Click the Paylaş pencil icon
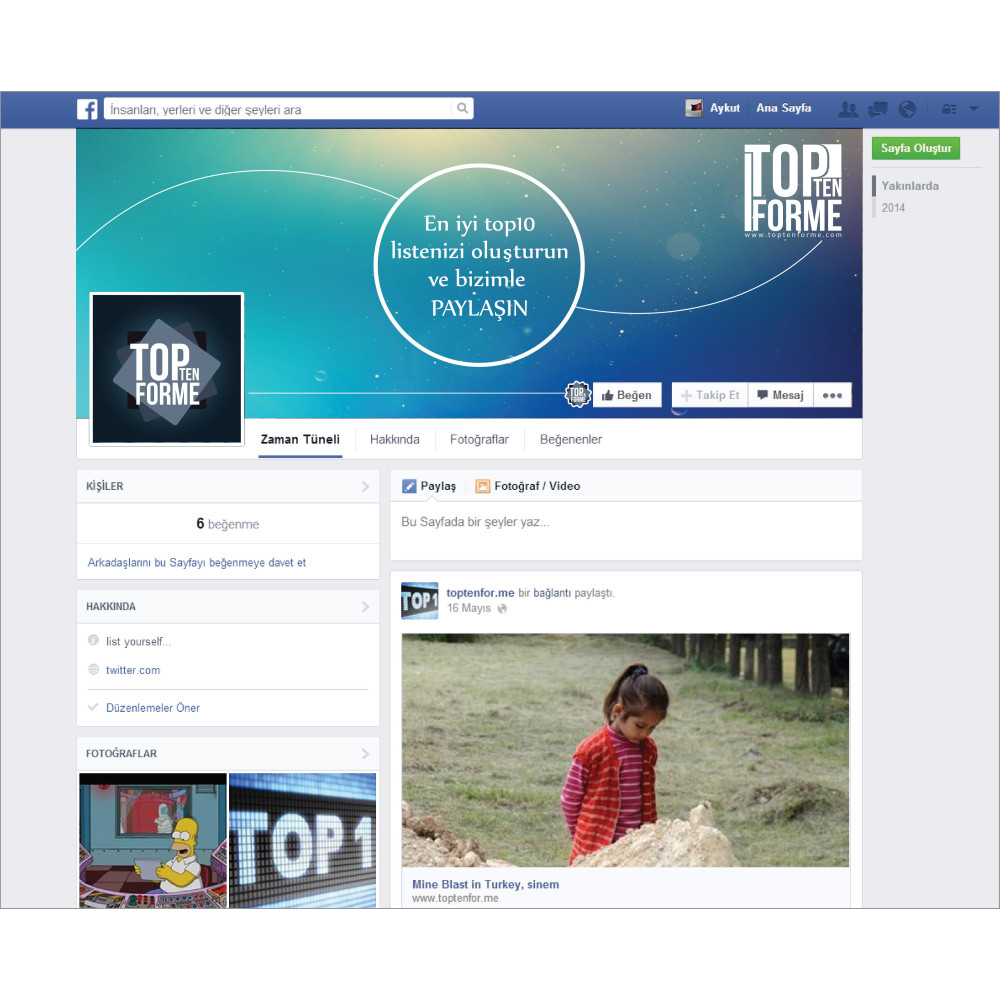Screen dimensions: 1000x1000 (x=409, y=486)
